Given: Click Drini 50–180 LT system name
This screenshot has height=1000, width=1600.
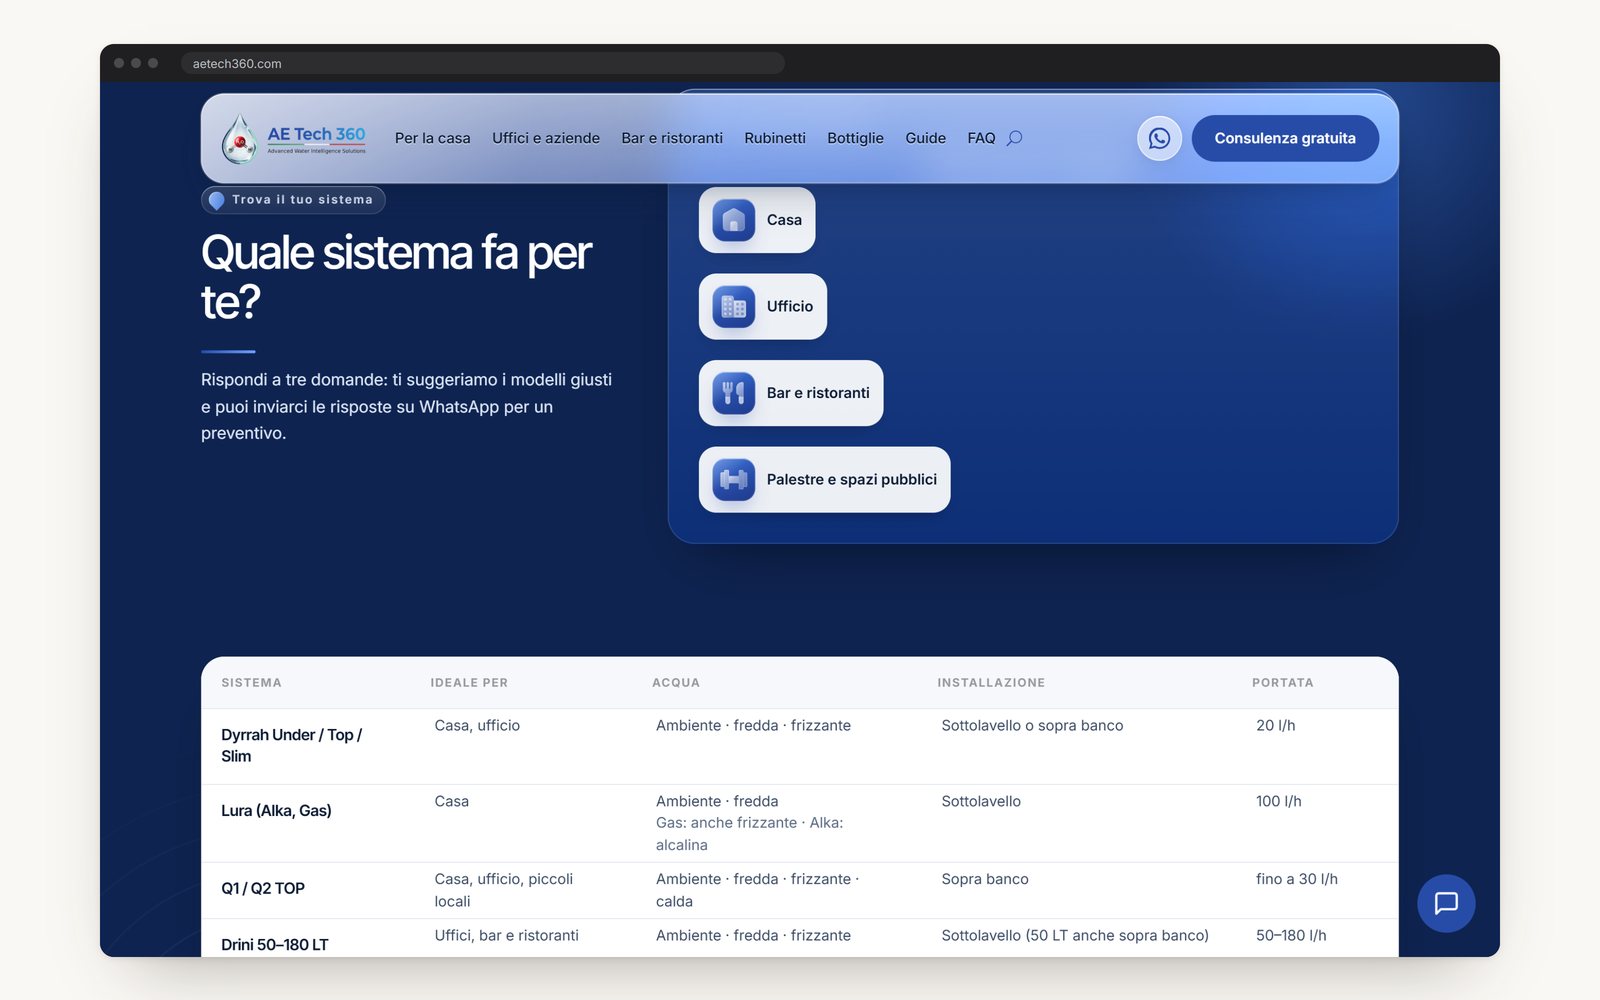Looking at the screenshot, I should pyautogui.click(x=274, y=944).
